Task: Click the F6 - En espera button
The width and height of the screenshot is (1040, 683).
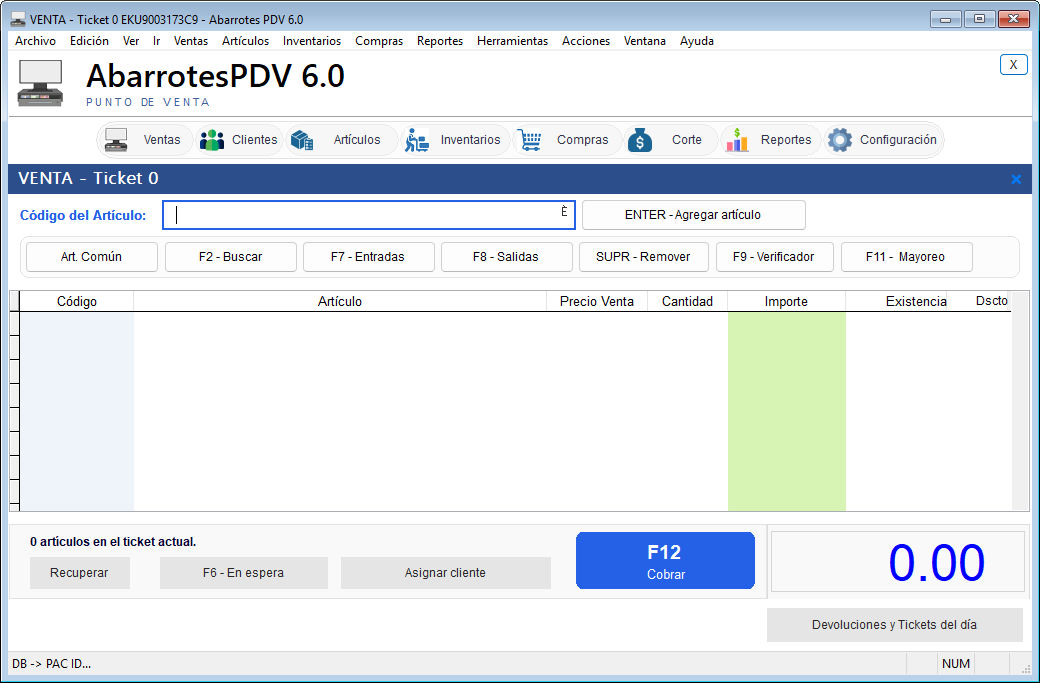Action: coord(243,573)
